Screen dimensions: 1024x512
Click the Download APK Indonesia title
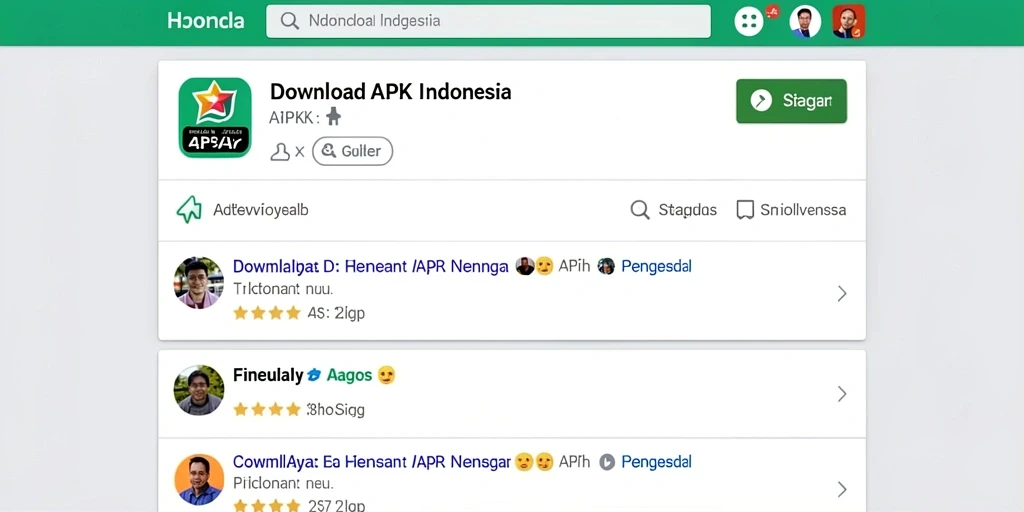[391, 91]
